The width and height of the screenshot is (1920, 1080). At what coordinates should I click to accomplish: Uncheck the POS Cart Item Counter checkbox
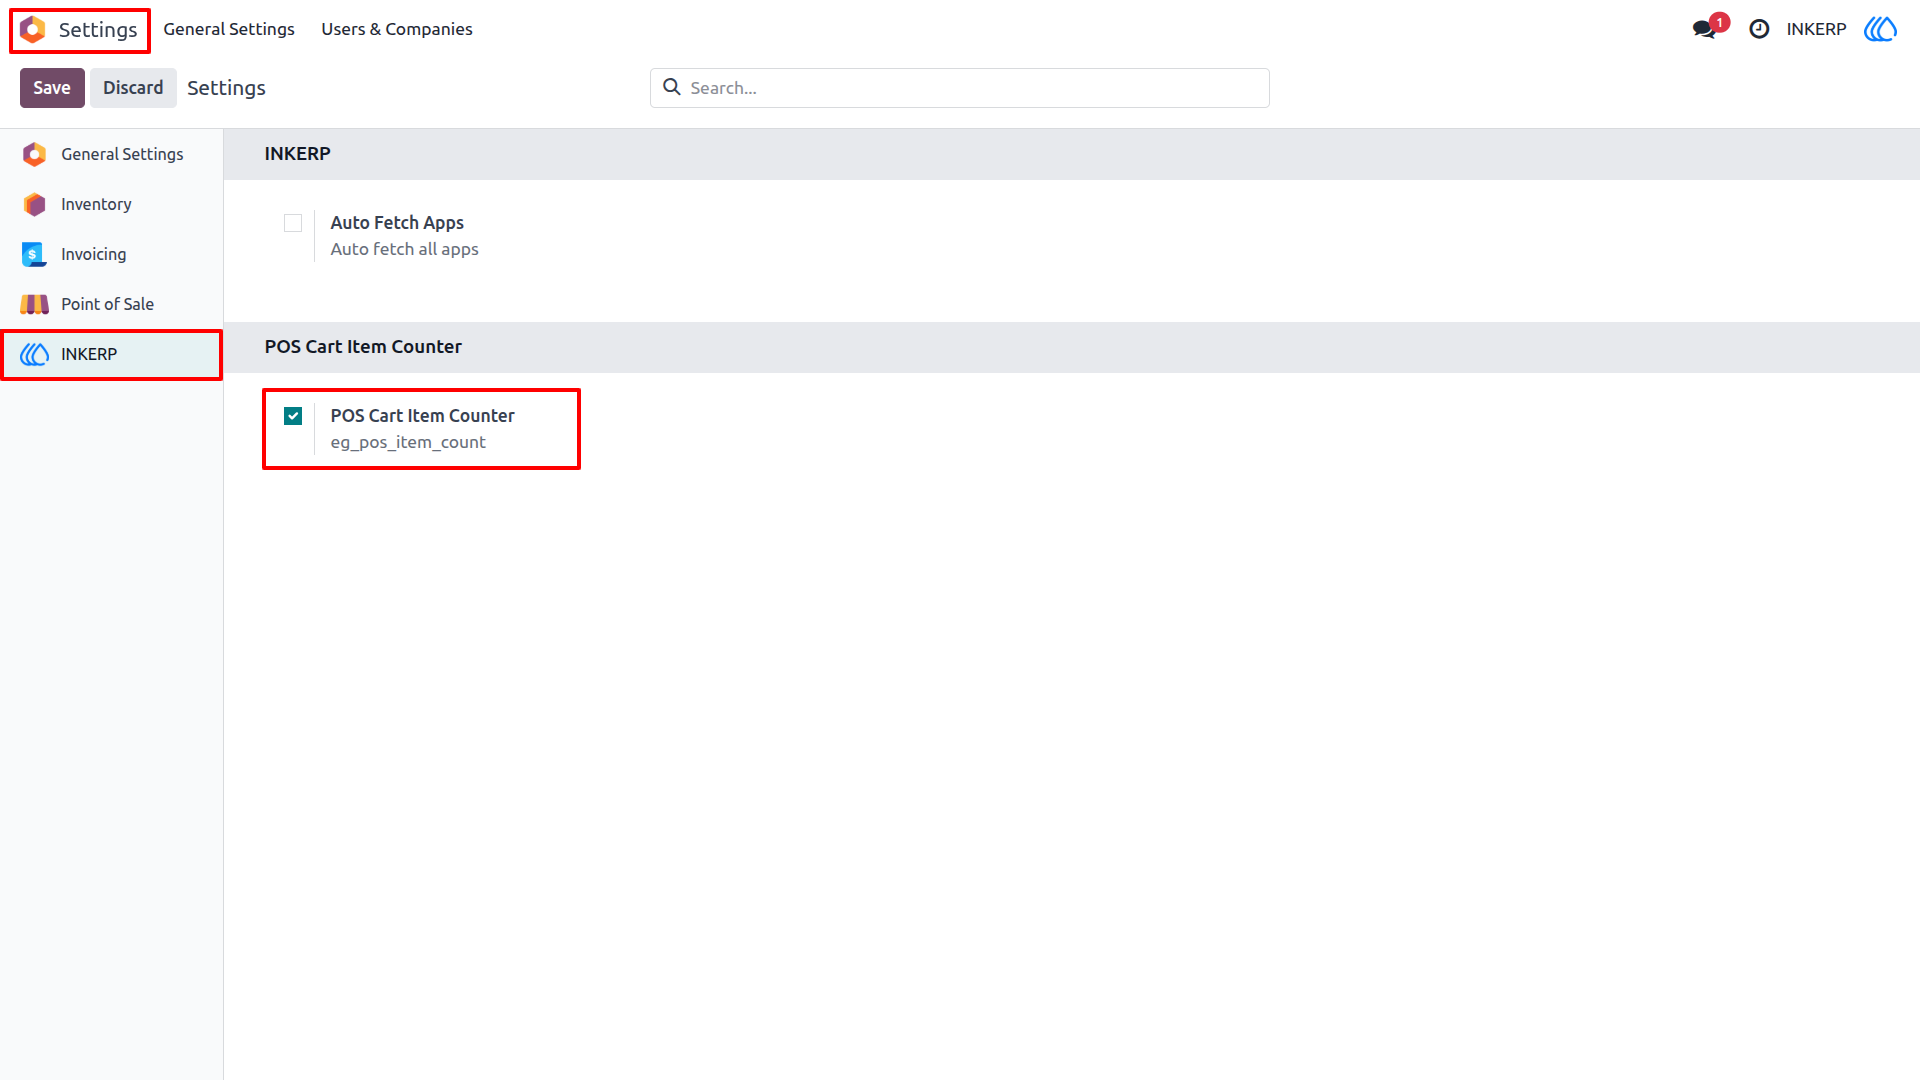pyautogui.click(x=293, y=416)
